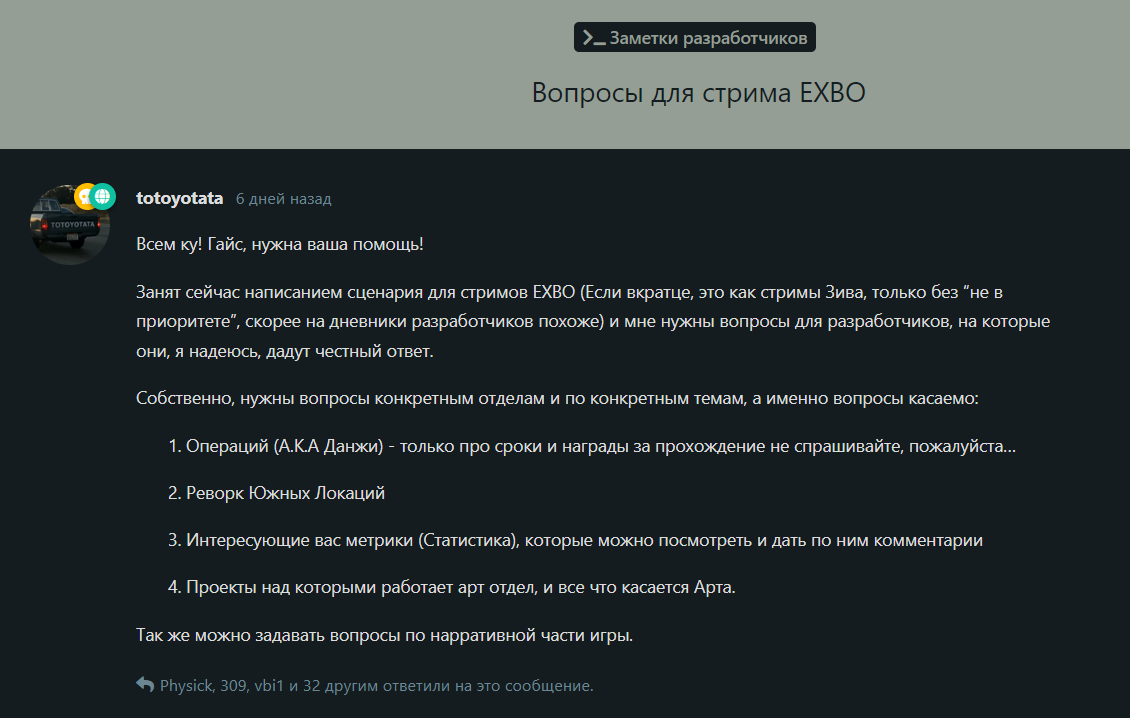Screen dimensions: 1130x718
Task: Click list item Реворк Южных Локаций
Action: point(276,493)
